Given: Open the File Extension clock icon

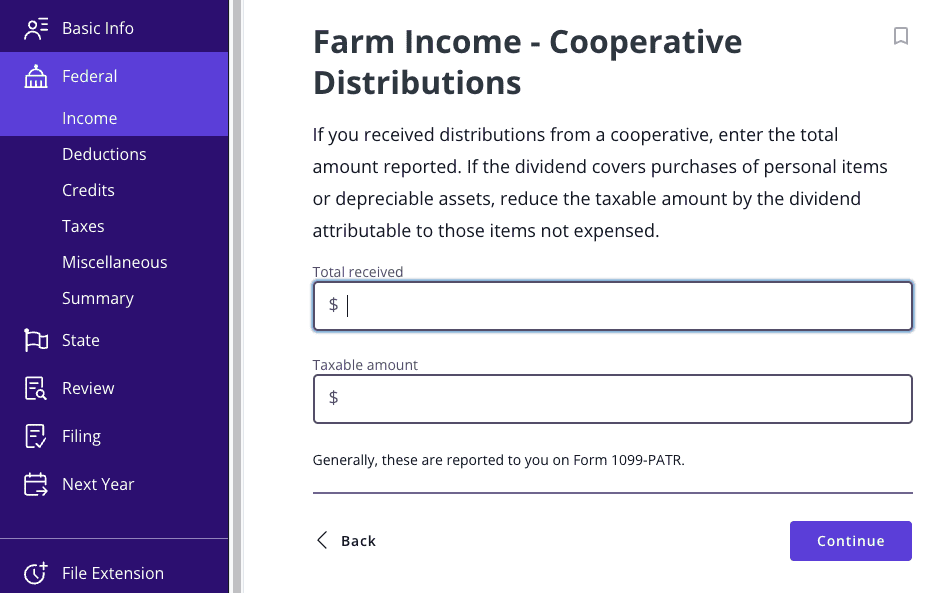Looking at the screenshot, I should [35, 573].
